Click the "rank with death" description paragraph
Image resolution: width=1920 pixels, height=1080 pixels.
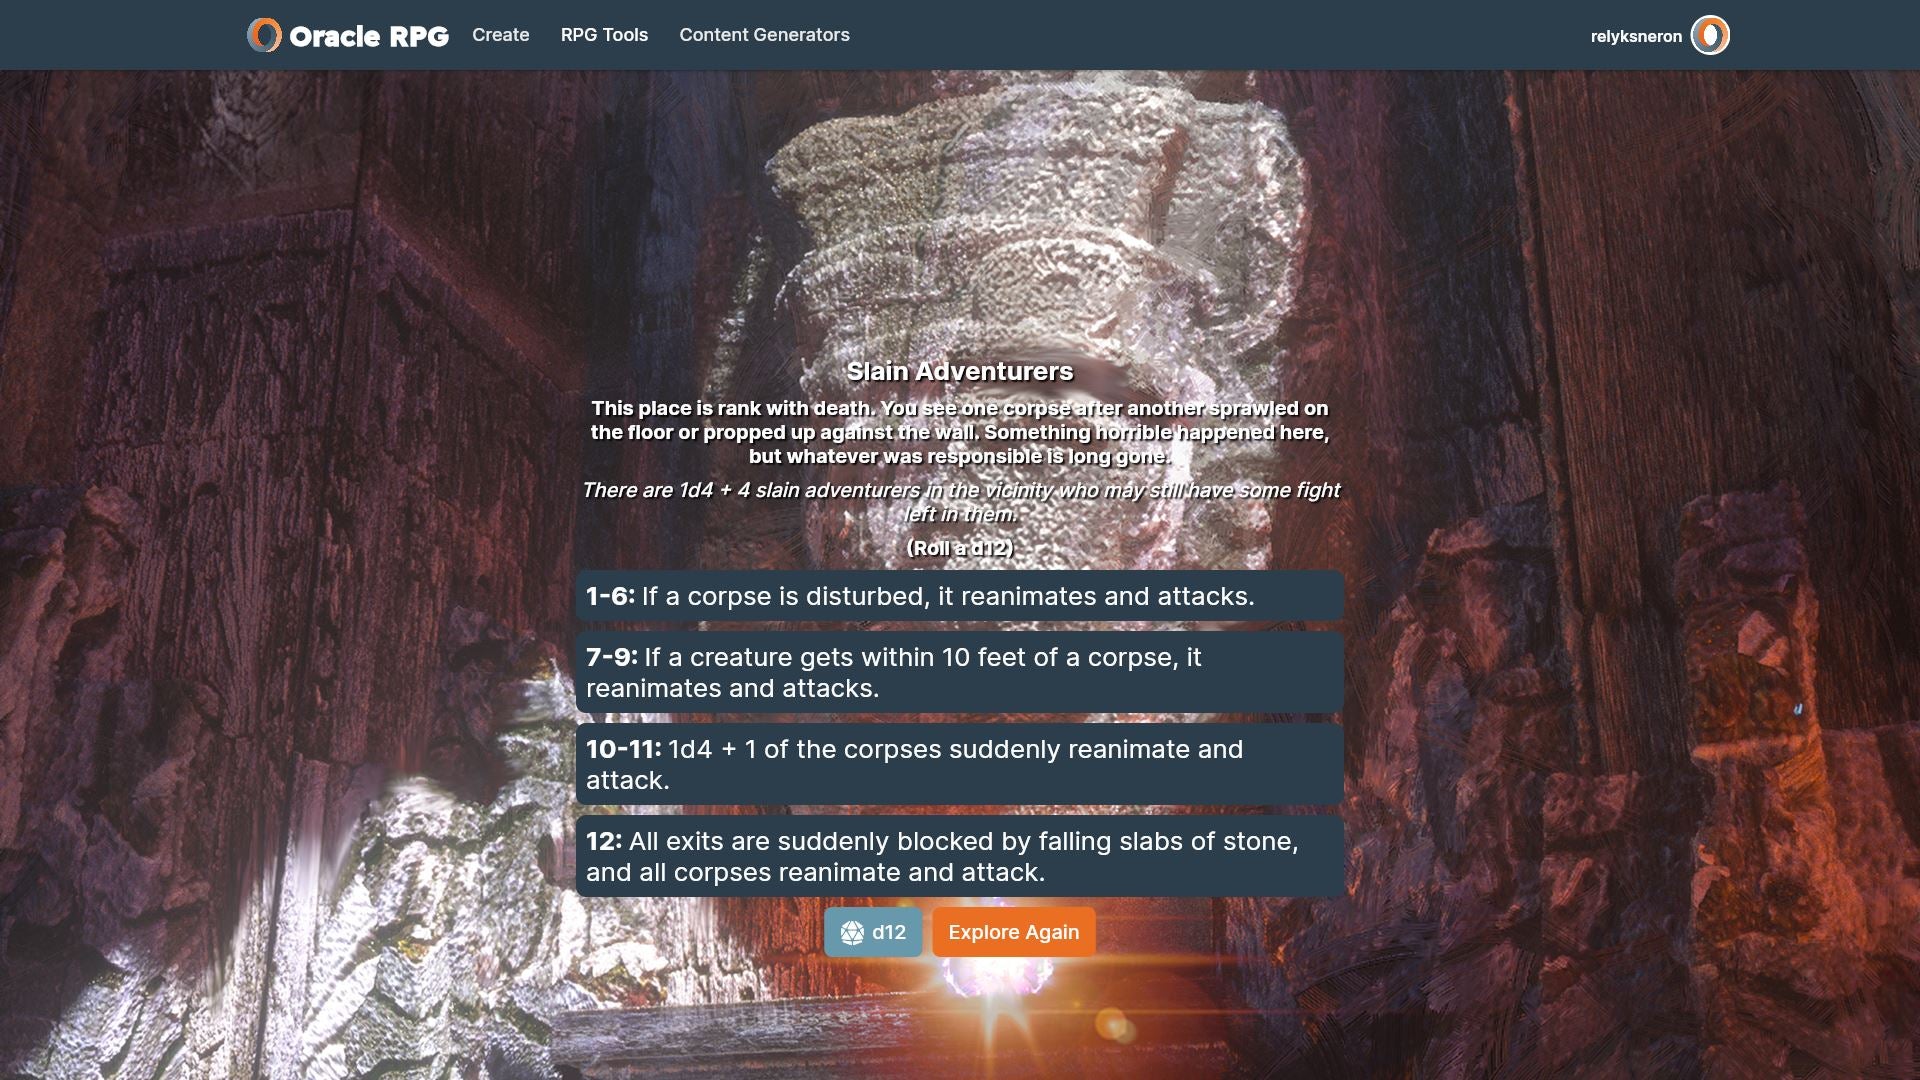point(959,432)
